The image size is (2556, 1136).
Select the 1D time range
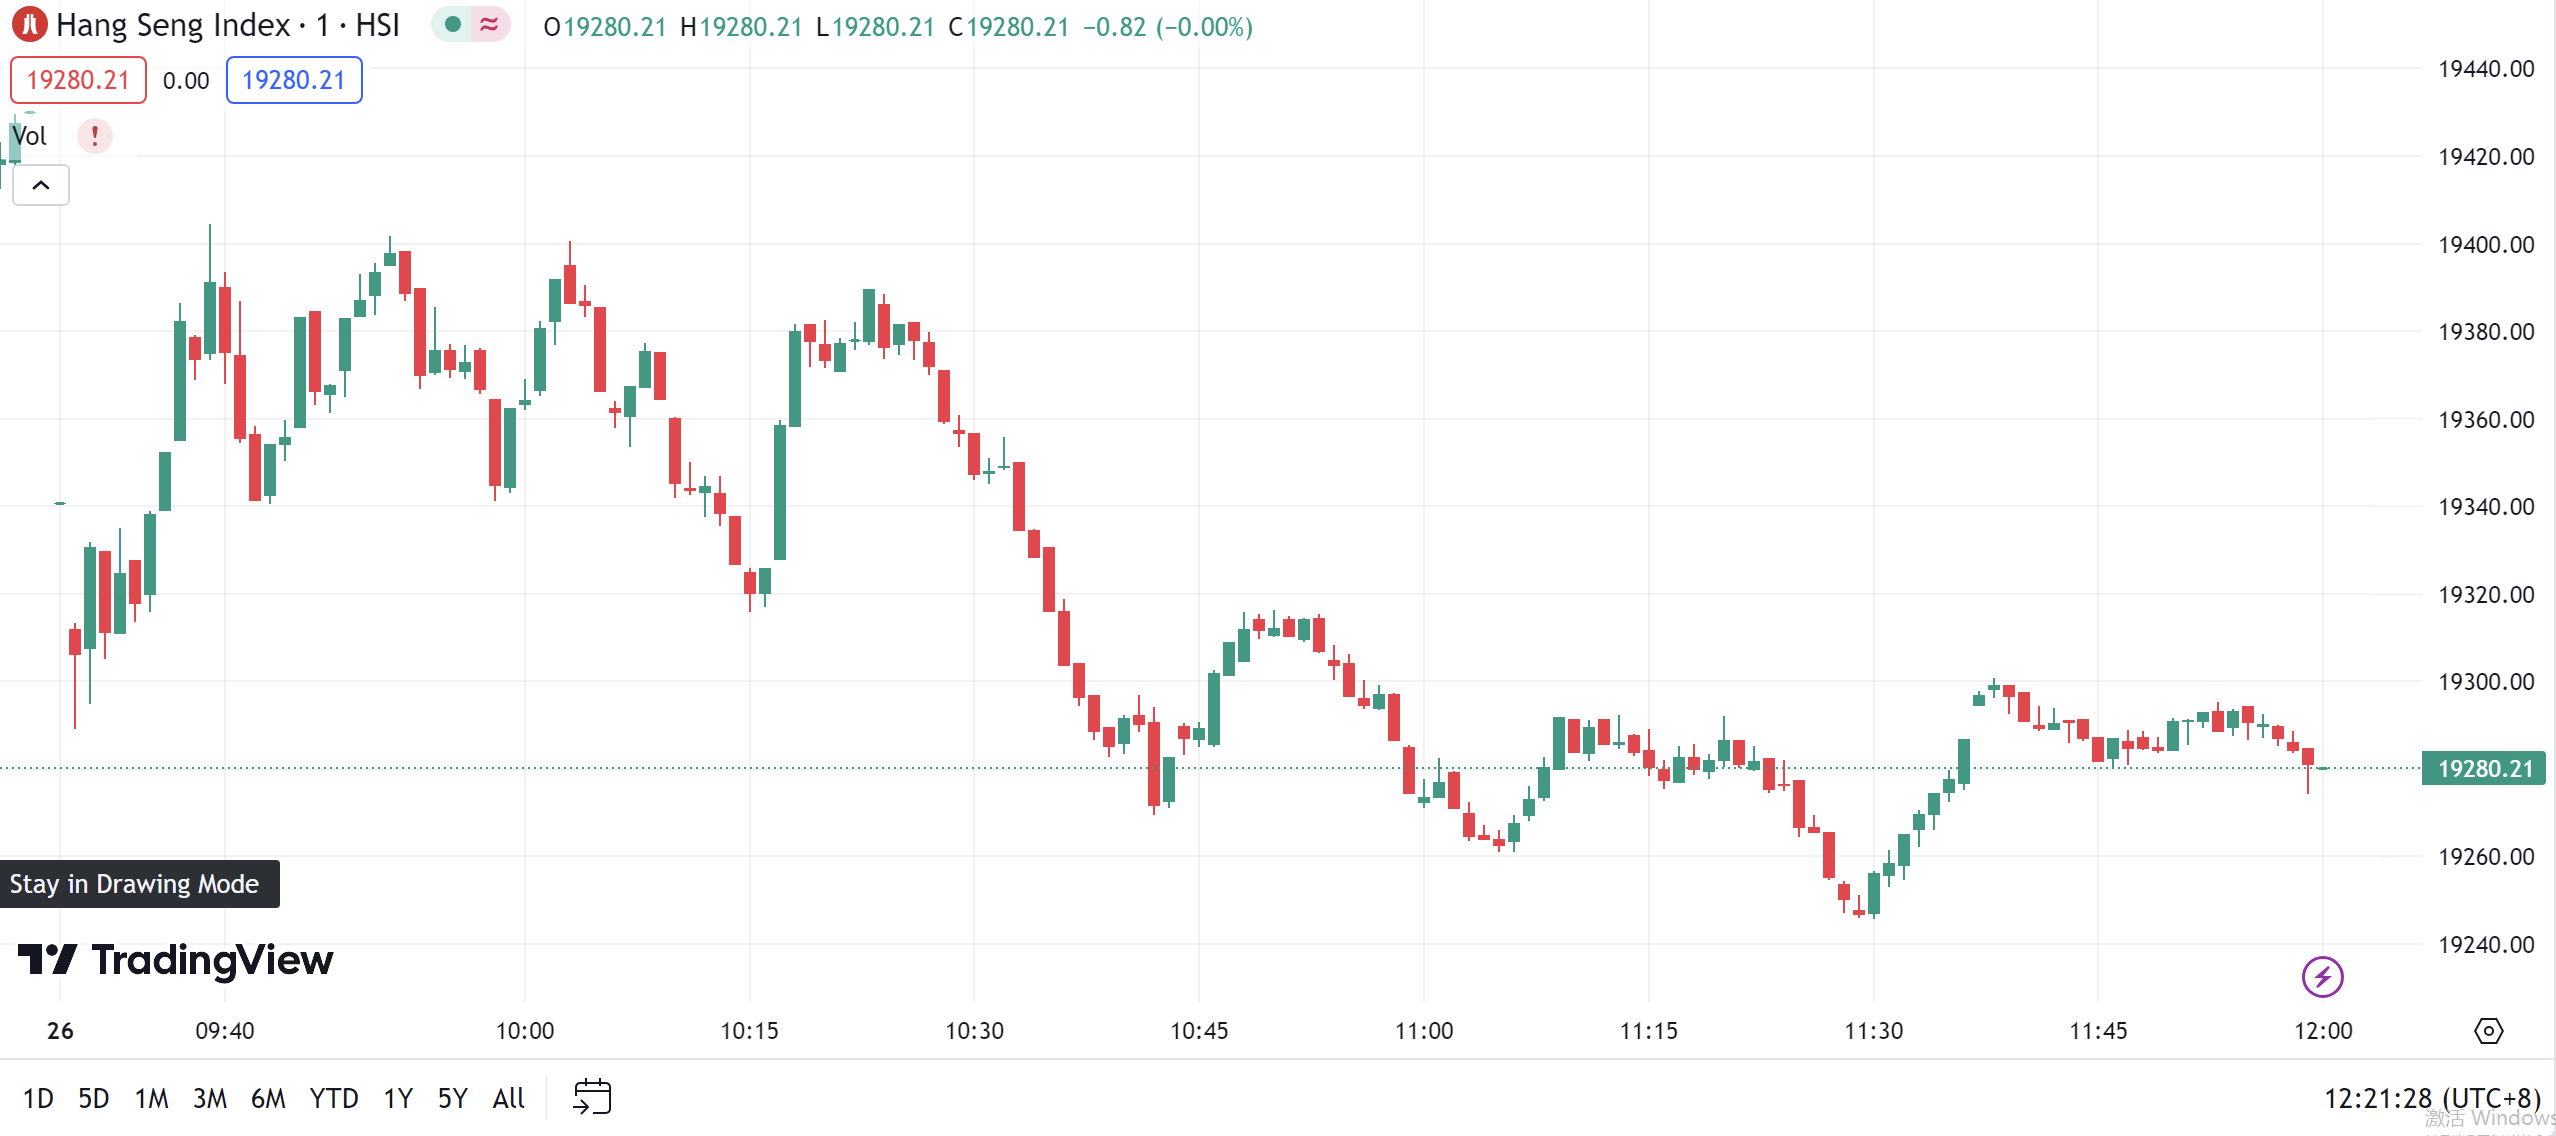click(x=38, y=1098)
